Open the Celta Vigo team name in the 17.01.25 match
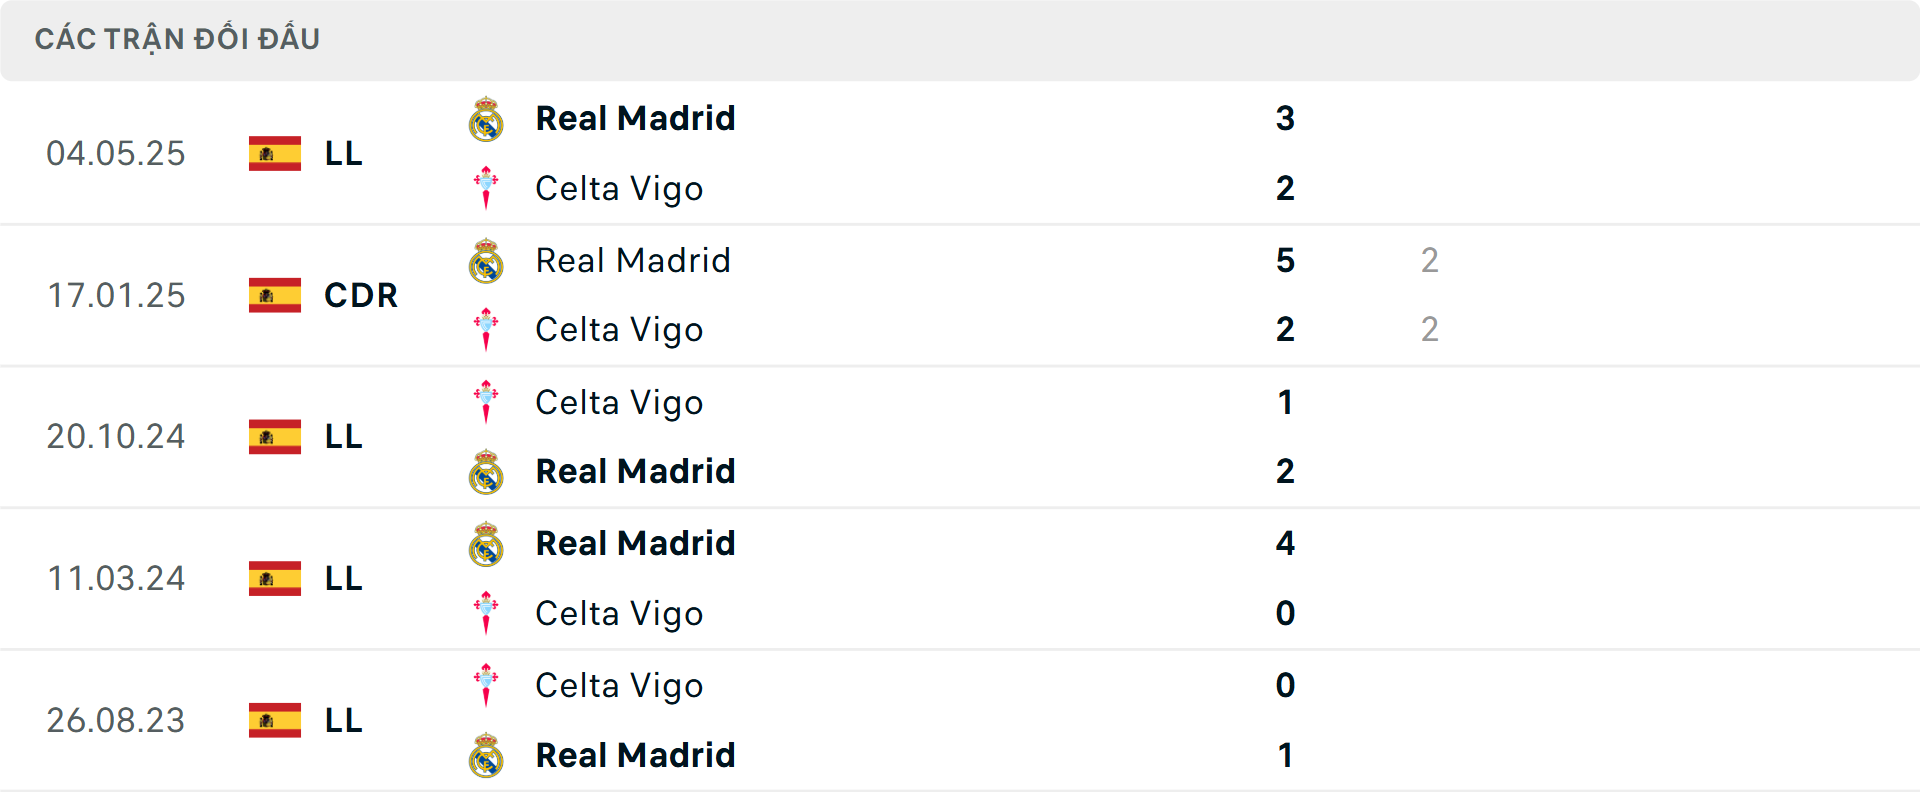This screenshot has width=1920, height=792. [618, 329]
